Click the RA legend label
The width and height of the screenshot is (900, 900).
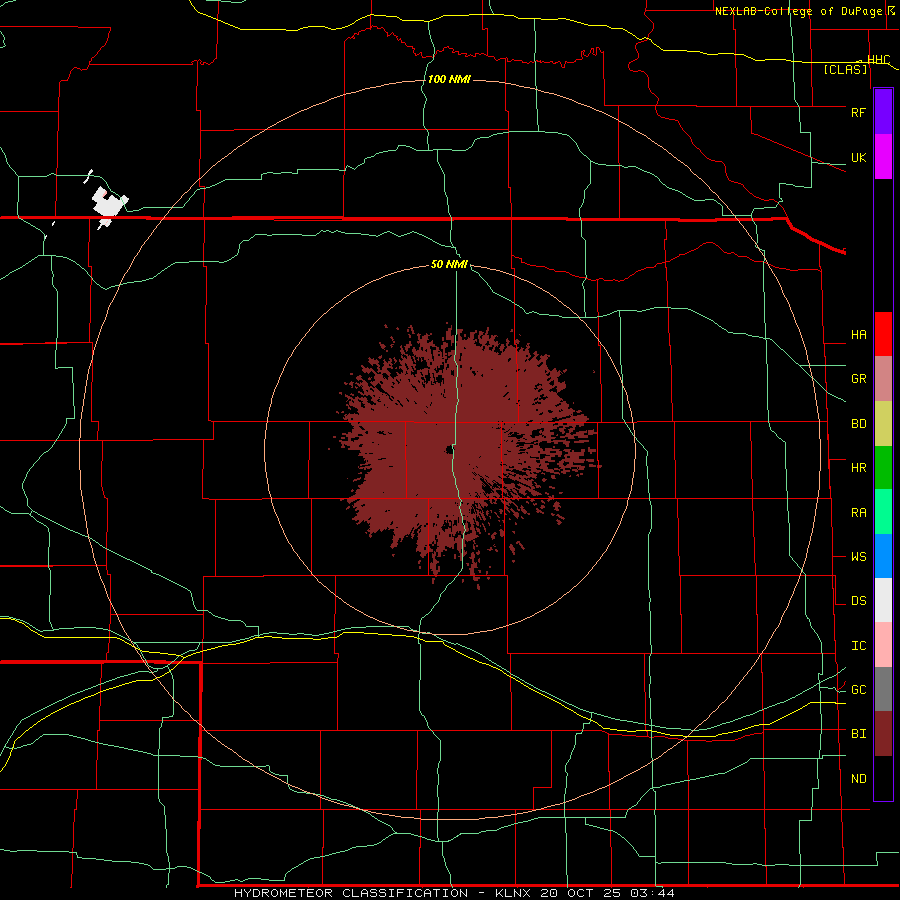(858, 513)
